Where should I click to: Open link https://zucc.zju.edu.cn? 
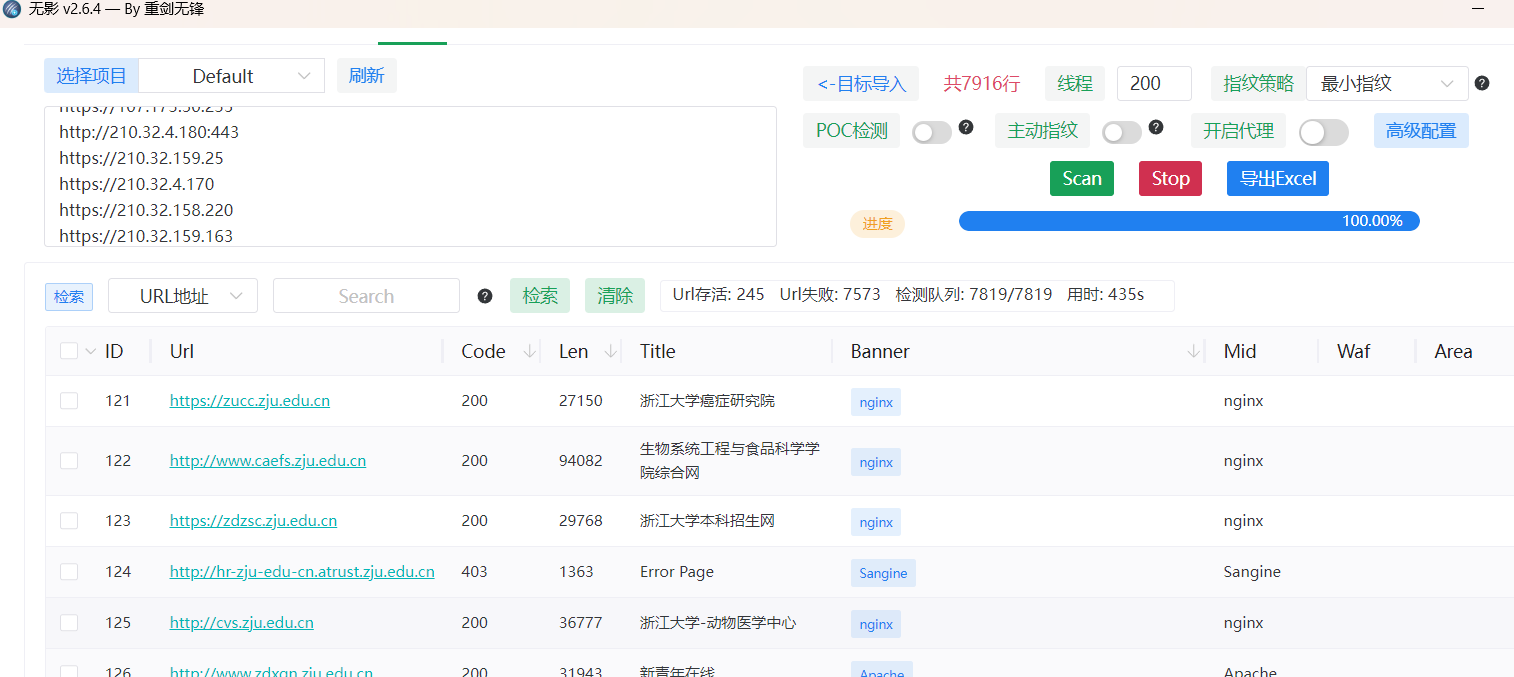(x=250, y=401)
